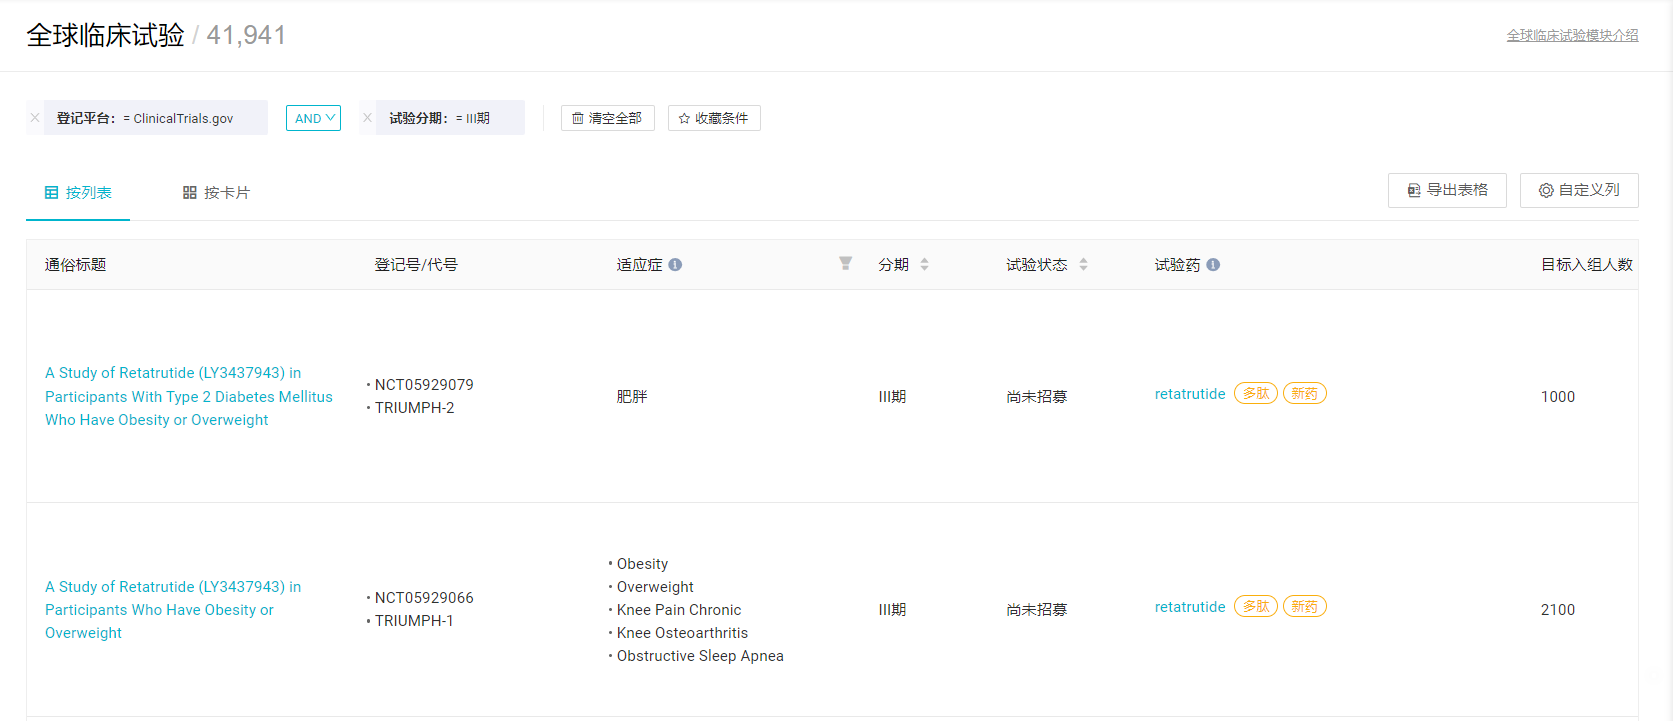Sort by 分期 column arrows
The width and height of the screenshot is (1673, 721).
(x=924, y=265)
